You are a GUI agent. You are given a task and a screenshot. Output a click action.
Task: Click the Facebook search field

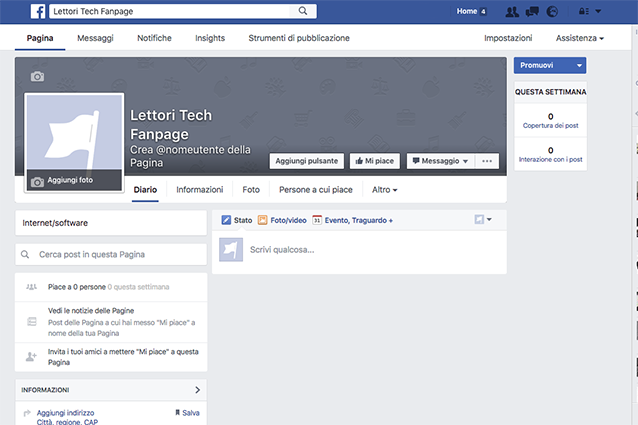[x=169, y=11]
